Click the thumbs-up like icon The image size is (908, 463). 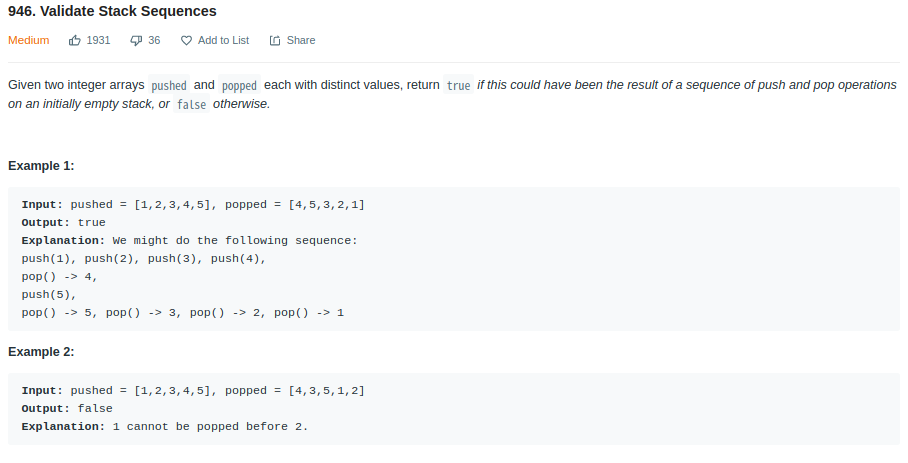tap(75, 41)
